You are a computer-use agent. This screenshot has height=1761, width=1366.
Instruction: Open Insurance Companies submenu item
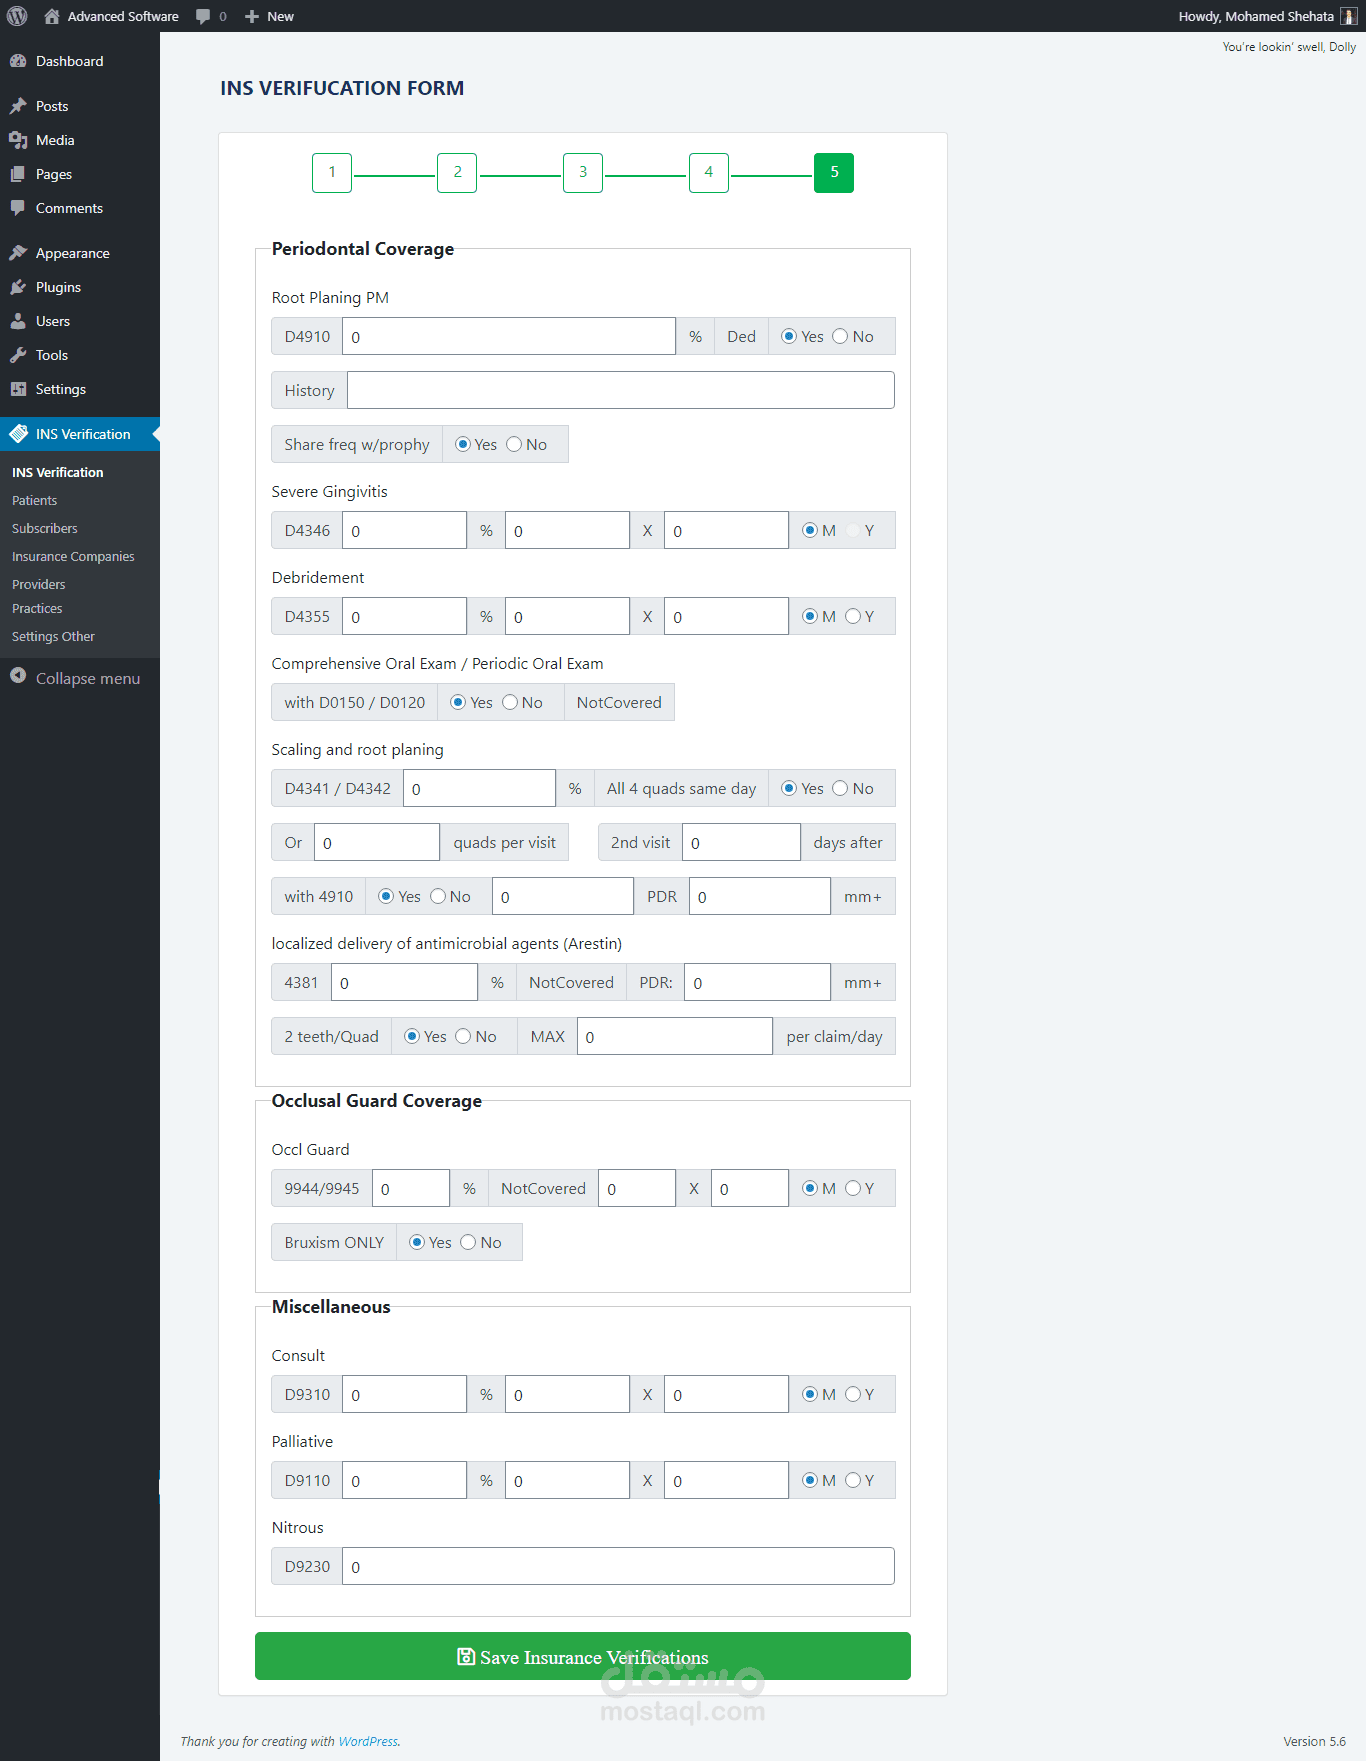pos(73,557)
